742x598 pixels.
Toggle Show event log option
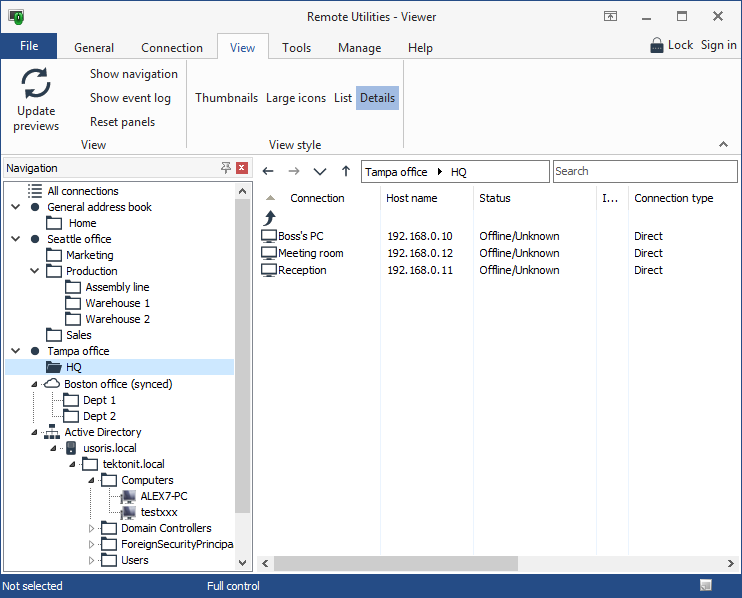(x=130, y=98)
